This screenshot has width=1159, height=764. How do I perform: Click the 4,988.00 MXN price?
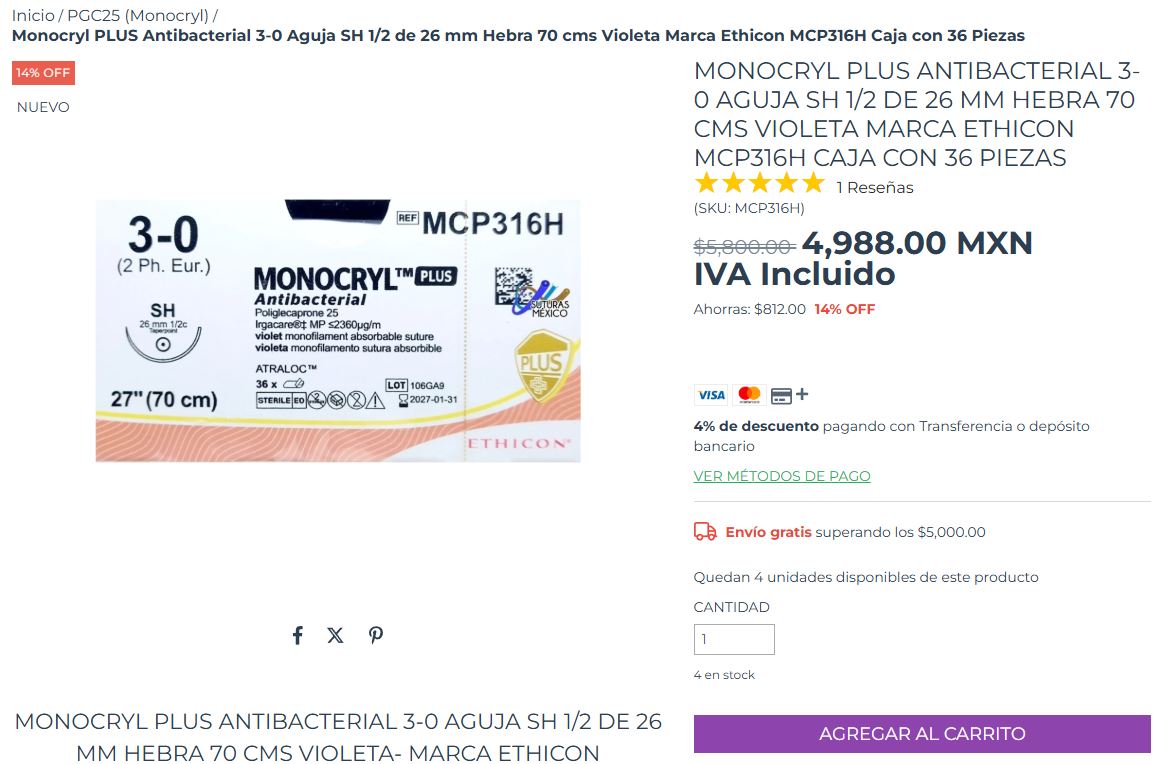917,243
